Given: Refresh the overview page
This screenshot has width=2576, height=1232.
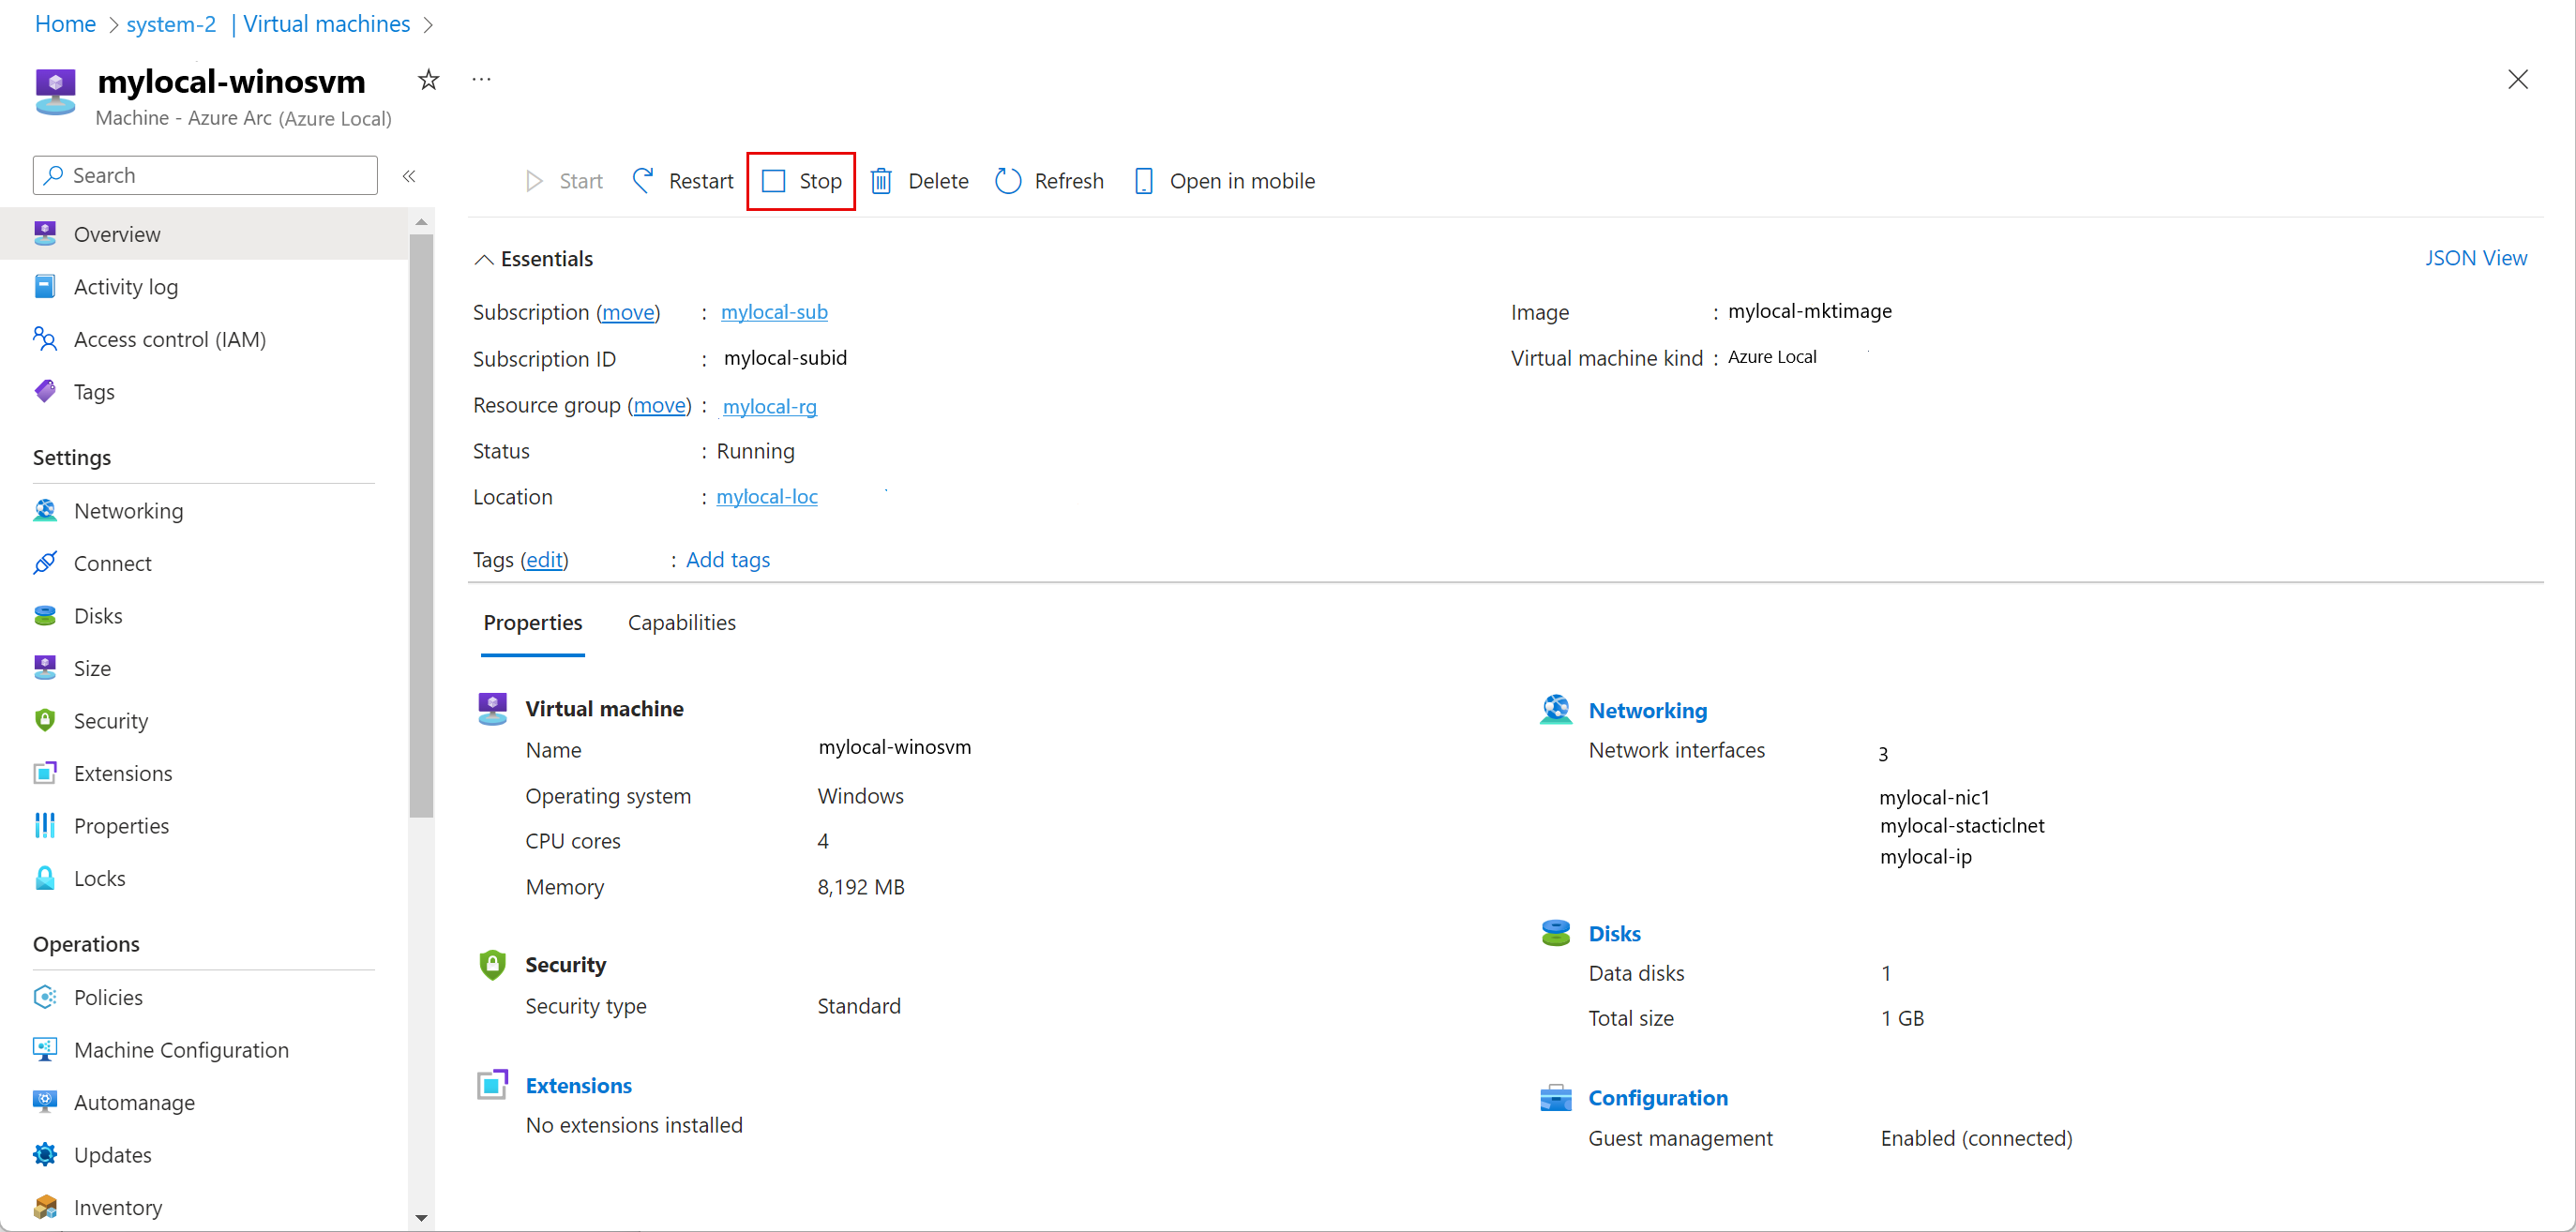Looking at the screenshot, I should 1049,181.
